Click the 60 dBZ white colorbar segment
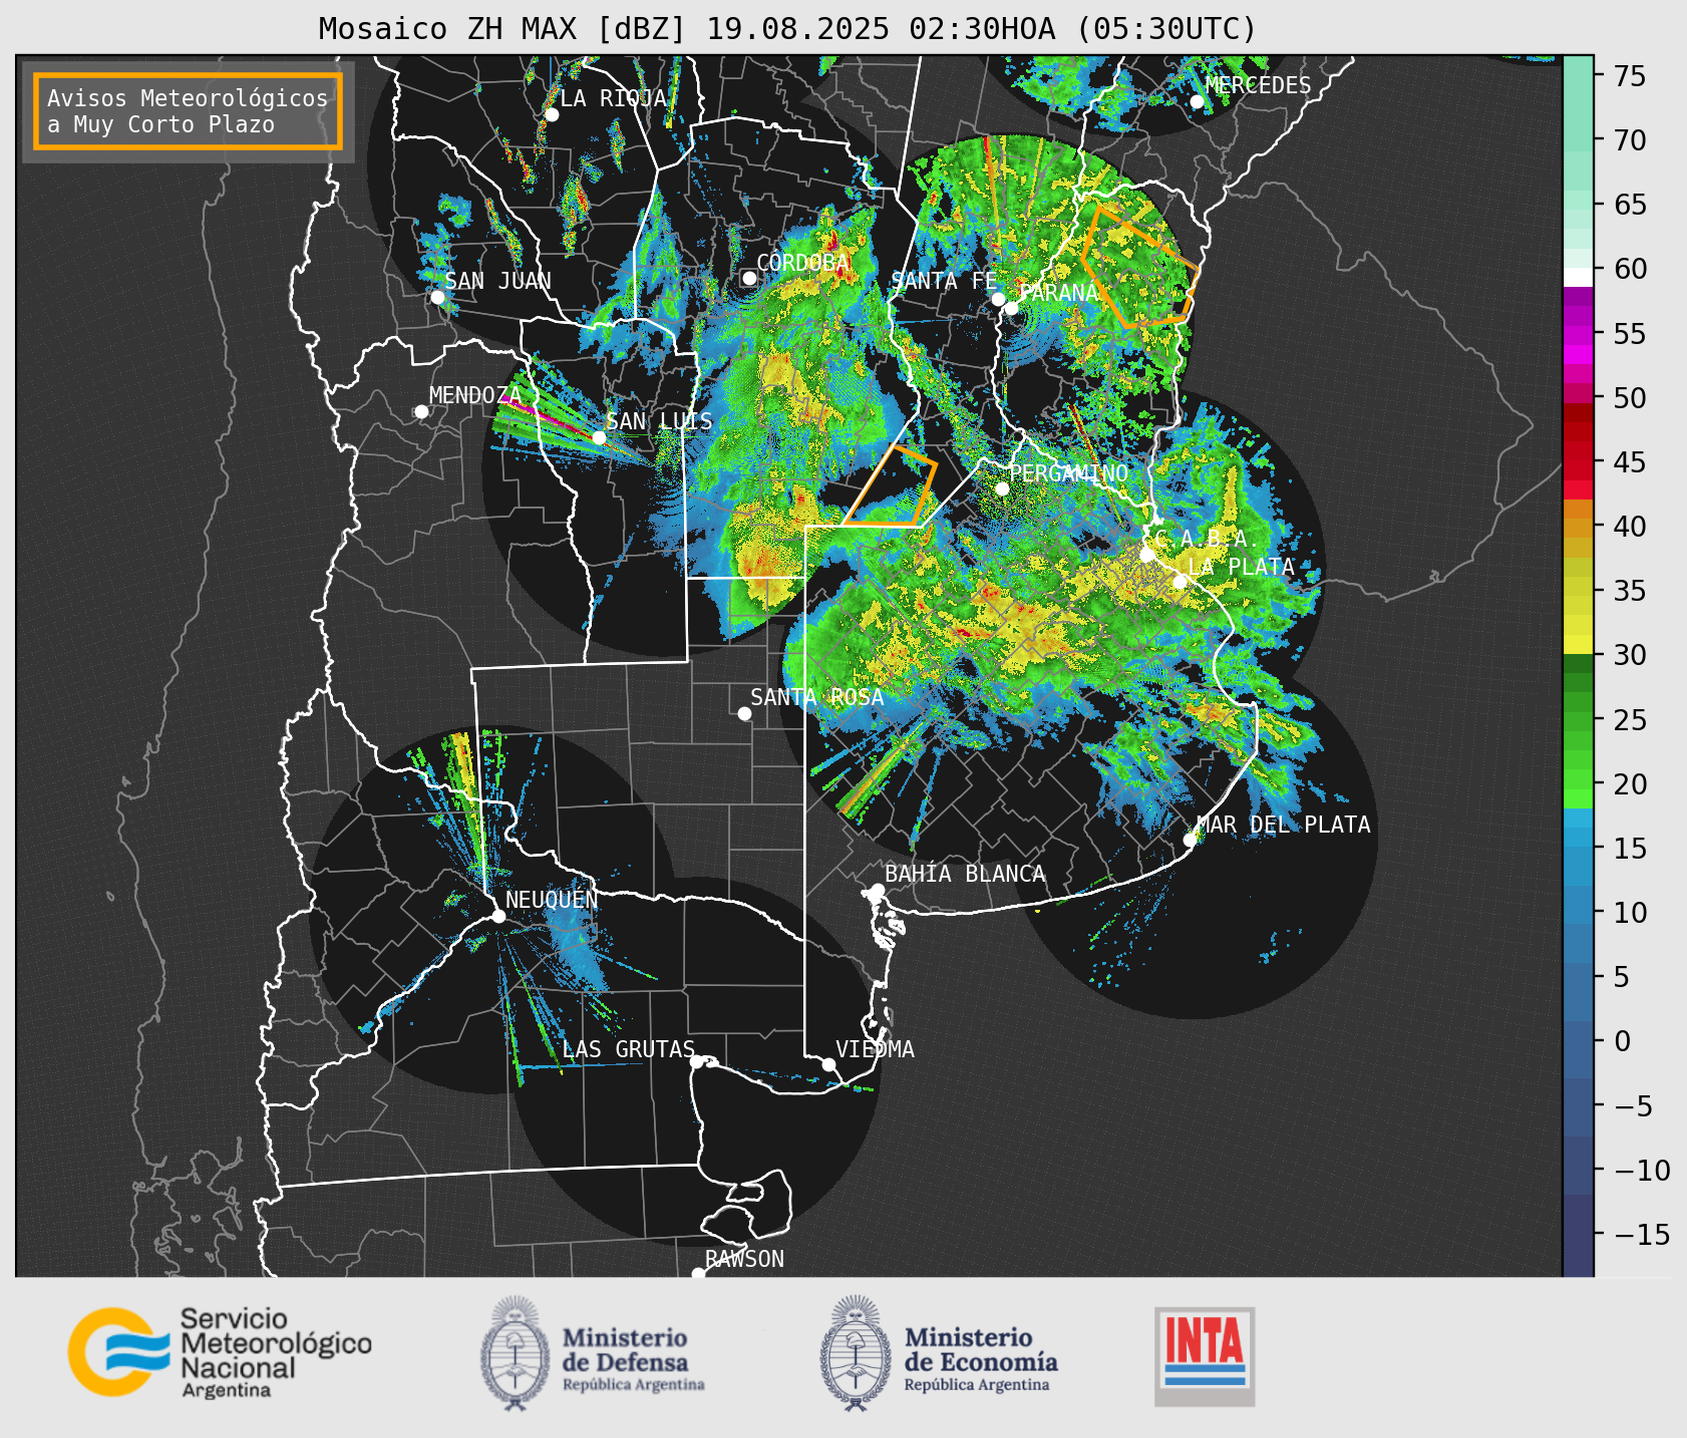Viewport: 1687px width, 1438px height. point(1578,277)
